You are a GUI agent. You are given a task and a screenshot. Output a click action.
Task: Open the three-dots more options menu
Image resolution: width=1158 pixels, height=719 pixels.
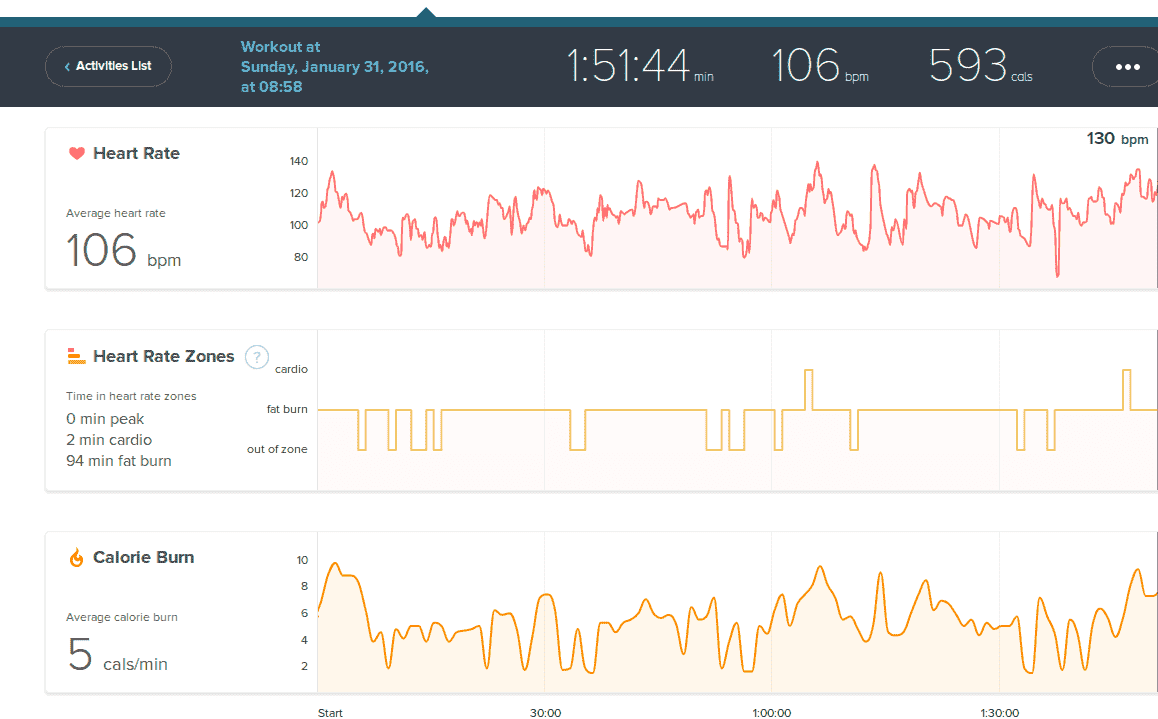point(1127,67)
